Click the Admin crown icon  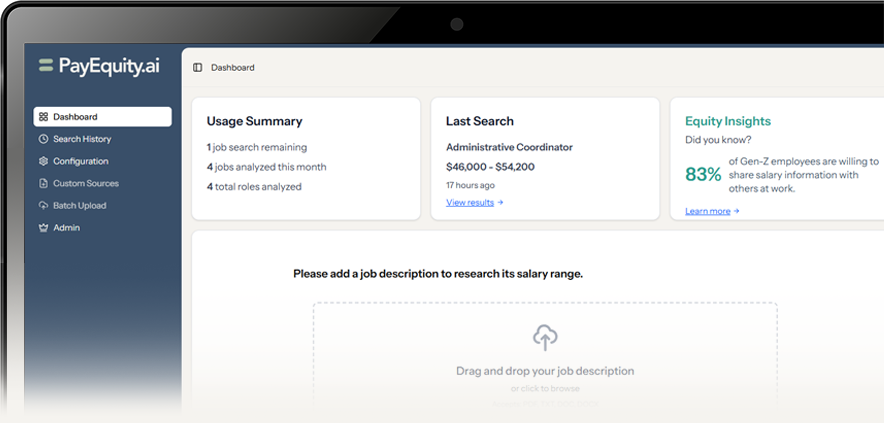(x=43, y=227)
